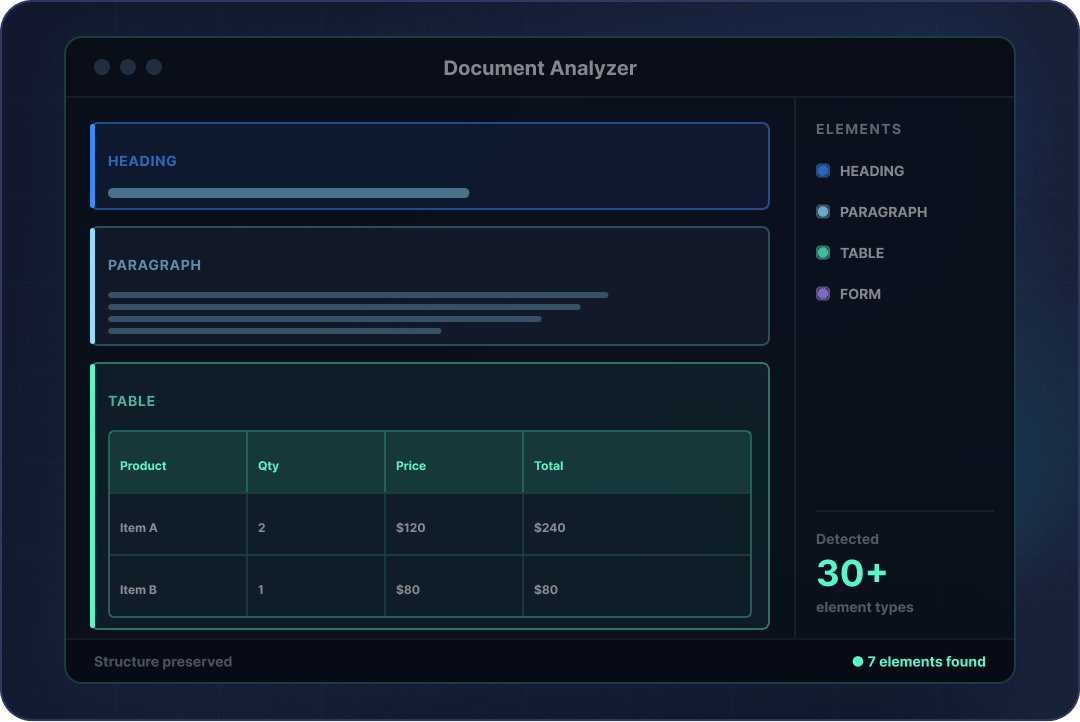Image resolution: width=1080 pixels, height=722 pixels.
Task: Select the HEADING block label in the document
Action: tap(143, 161)
